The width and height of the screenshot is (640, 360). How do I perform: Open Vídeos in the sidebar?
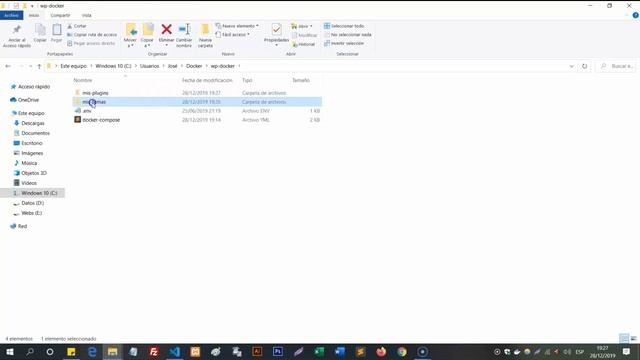[x=29, y=183]
